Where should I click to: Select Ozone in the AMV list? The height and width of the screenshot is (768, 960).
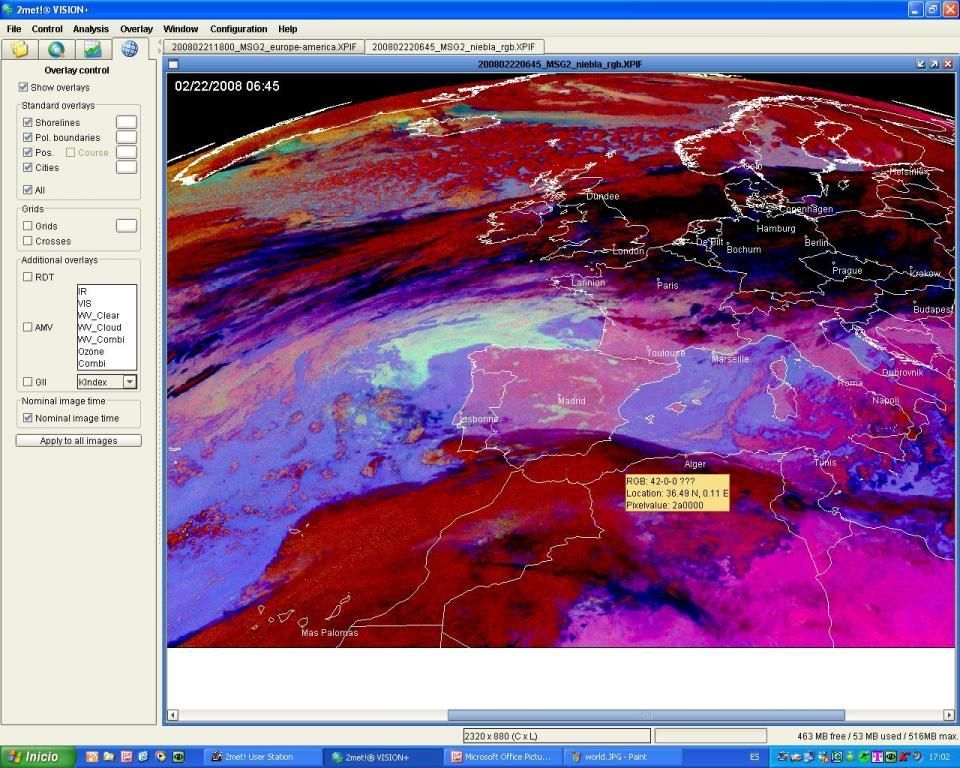(x=107, y=352)
